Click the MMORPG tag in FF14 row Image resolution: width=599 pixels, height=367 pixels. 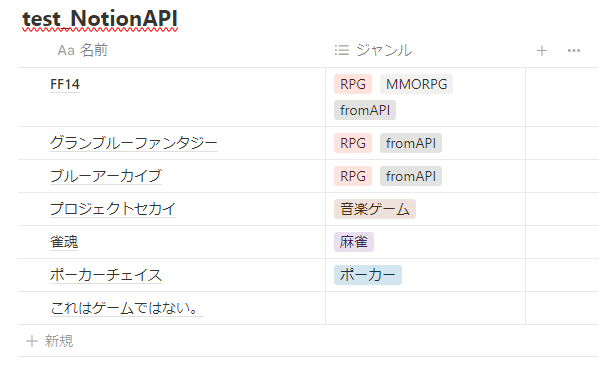coord(416,84)
